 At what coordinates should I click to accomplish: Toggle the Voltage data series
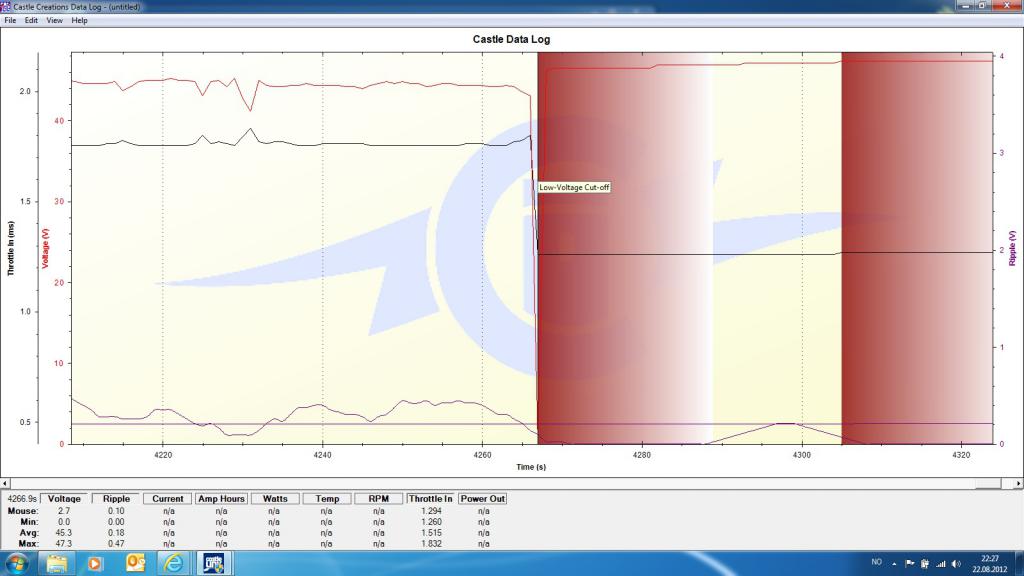point(65,498)
